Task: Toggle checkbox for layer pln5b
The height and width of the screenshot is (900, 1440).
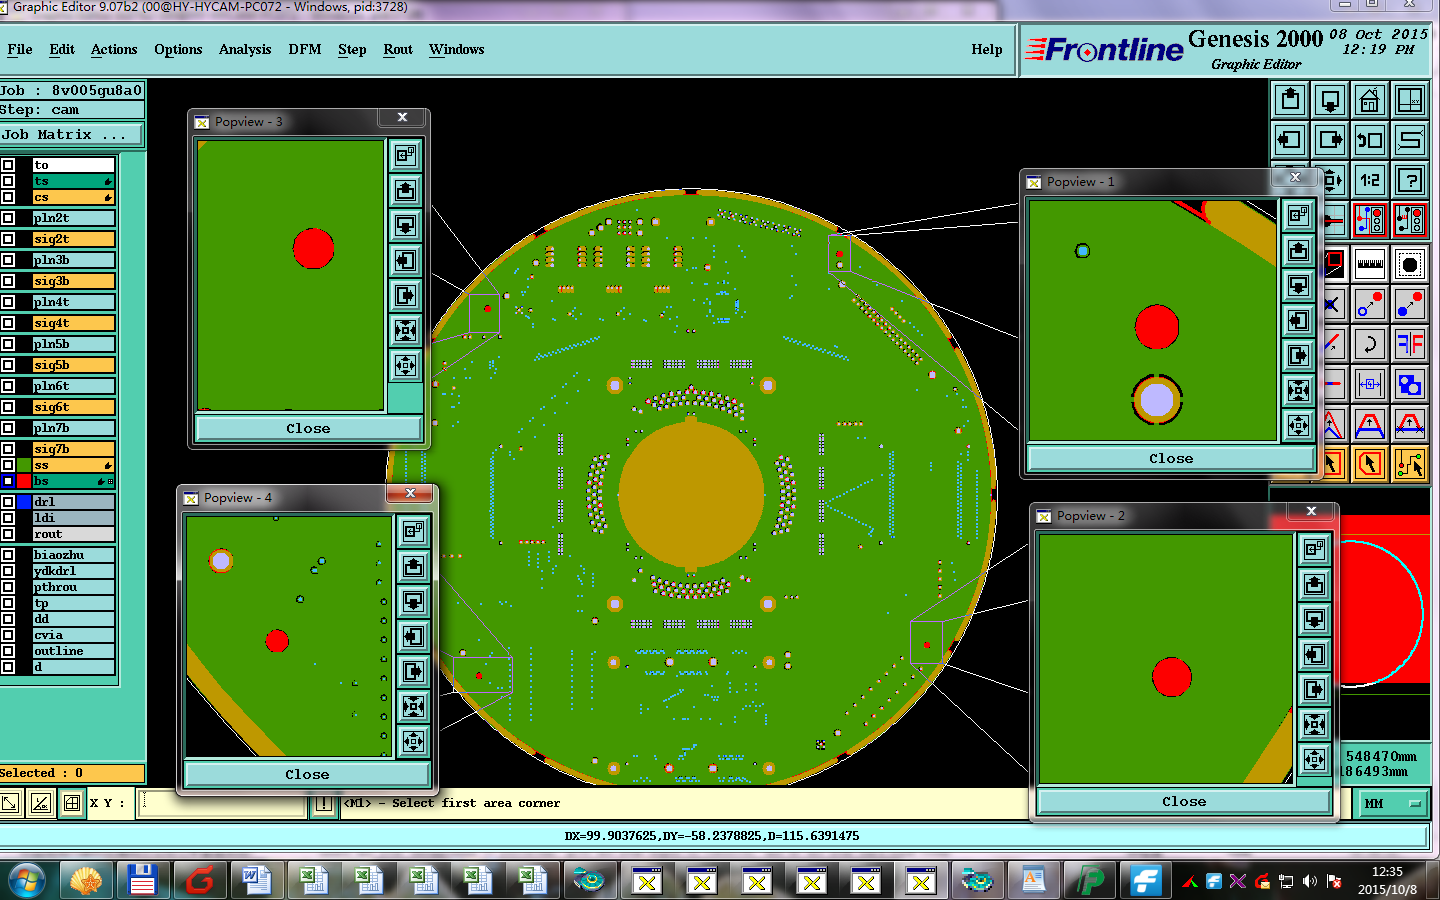Action: pos(8,344)
